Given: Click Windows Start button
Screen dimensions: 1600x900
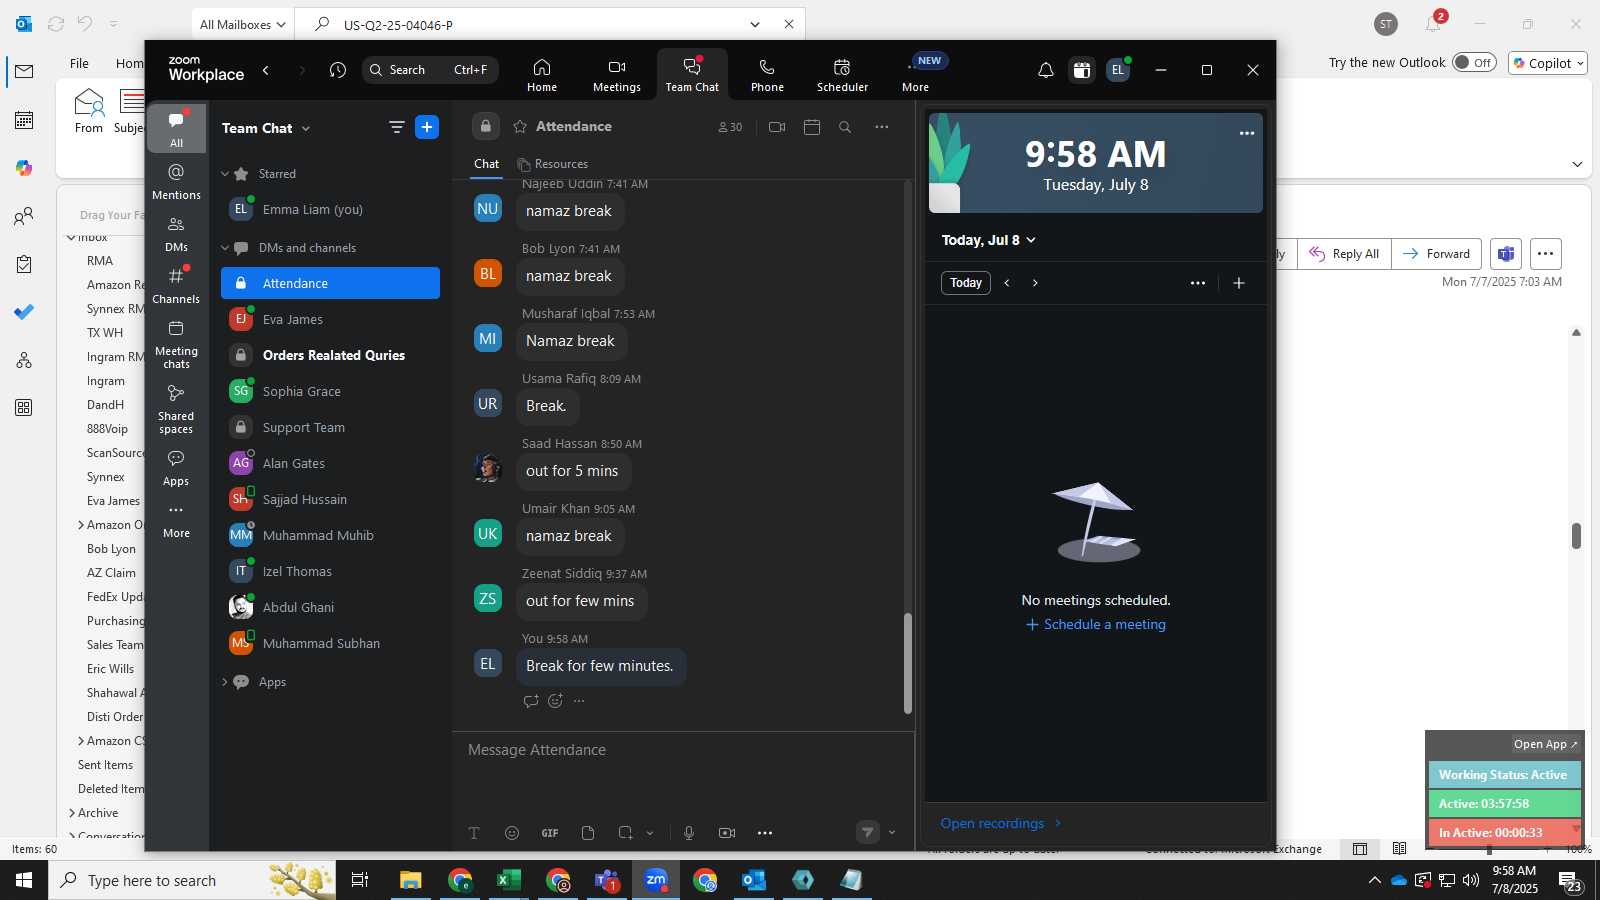Looking at the screenshot, I should pos(24,880).
